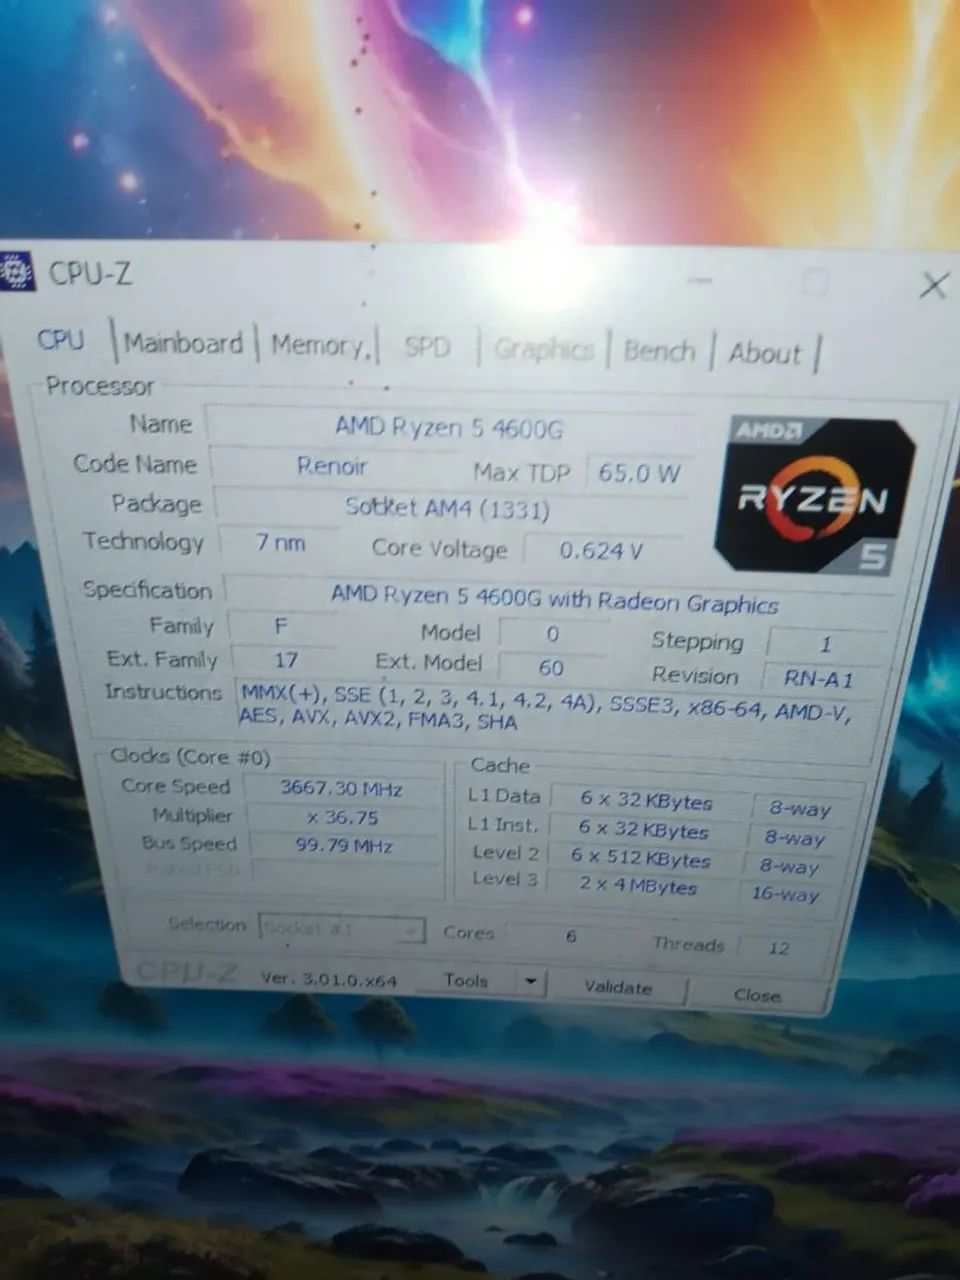Expand the Socket selection combo box

coord(341,929)
